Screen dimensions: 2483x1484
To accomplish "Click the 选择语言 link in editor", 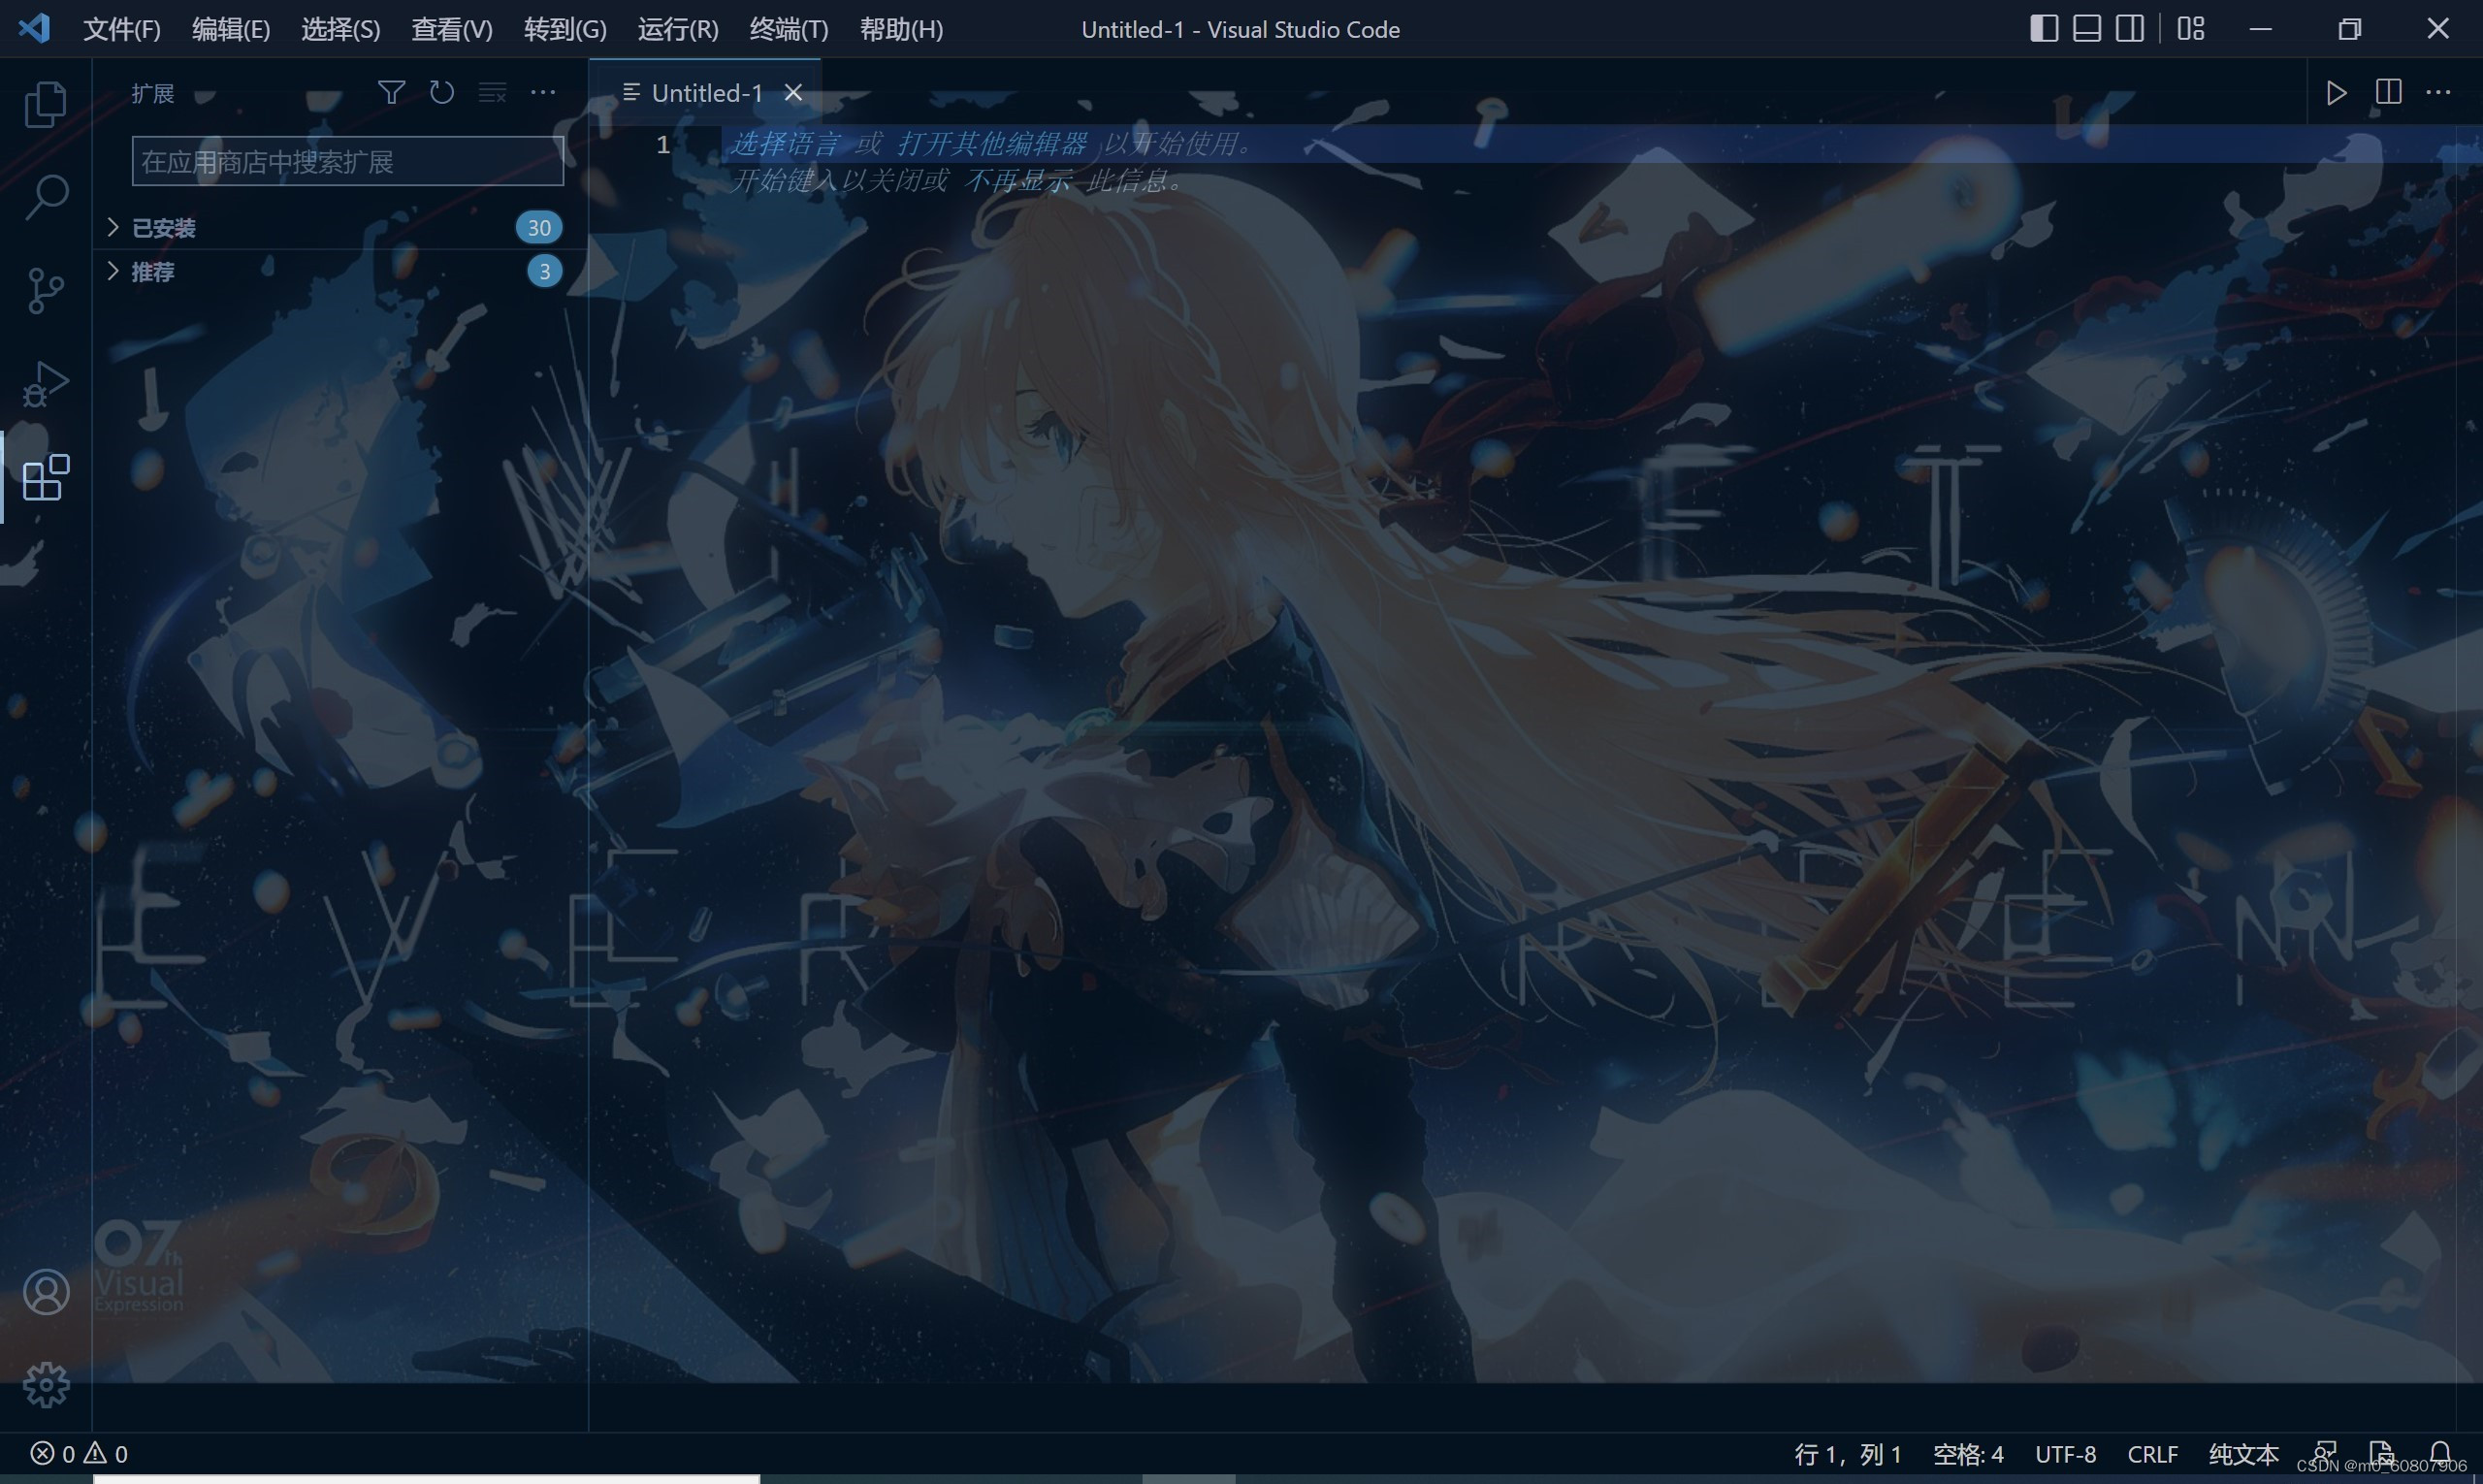I will [x=784, y=144].
